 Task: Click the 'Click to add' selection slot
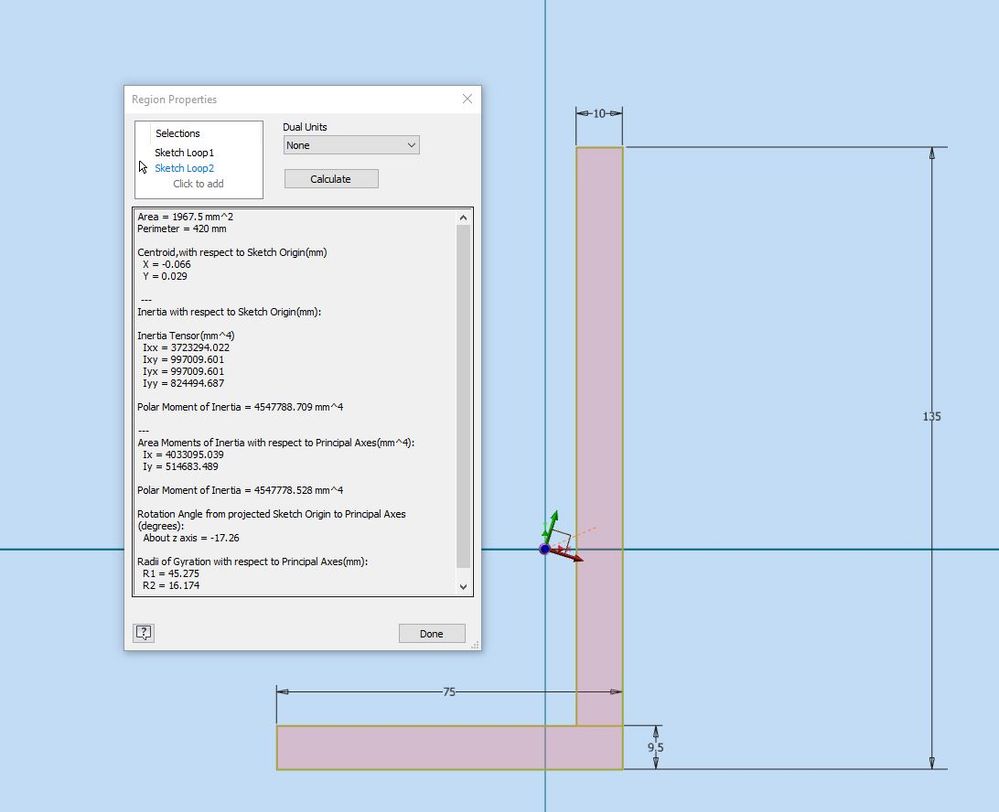tap(196, 184)
